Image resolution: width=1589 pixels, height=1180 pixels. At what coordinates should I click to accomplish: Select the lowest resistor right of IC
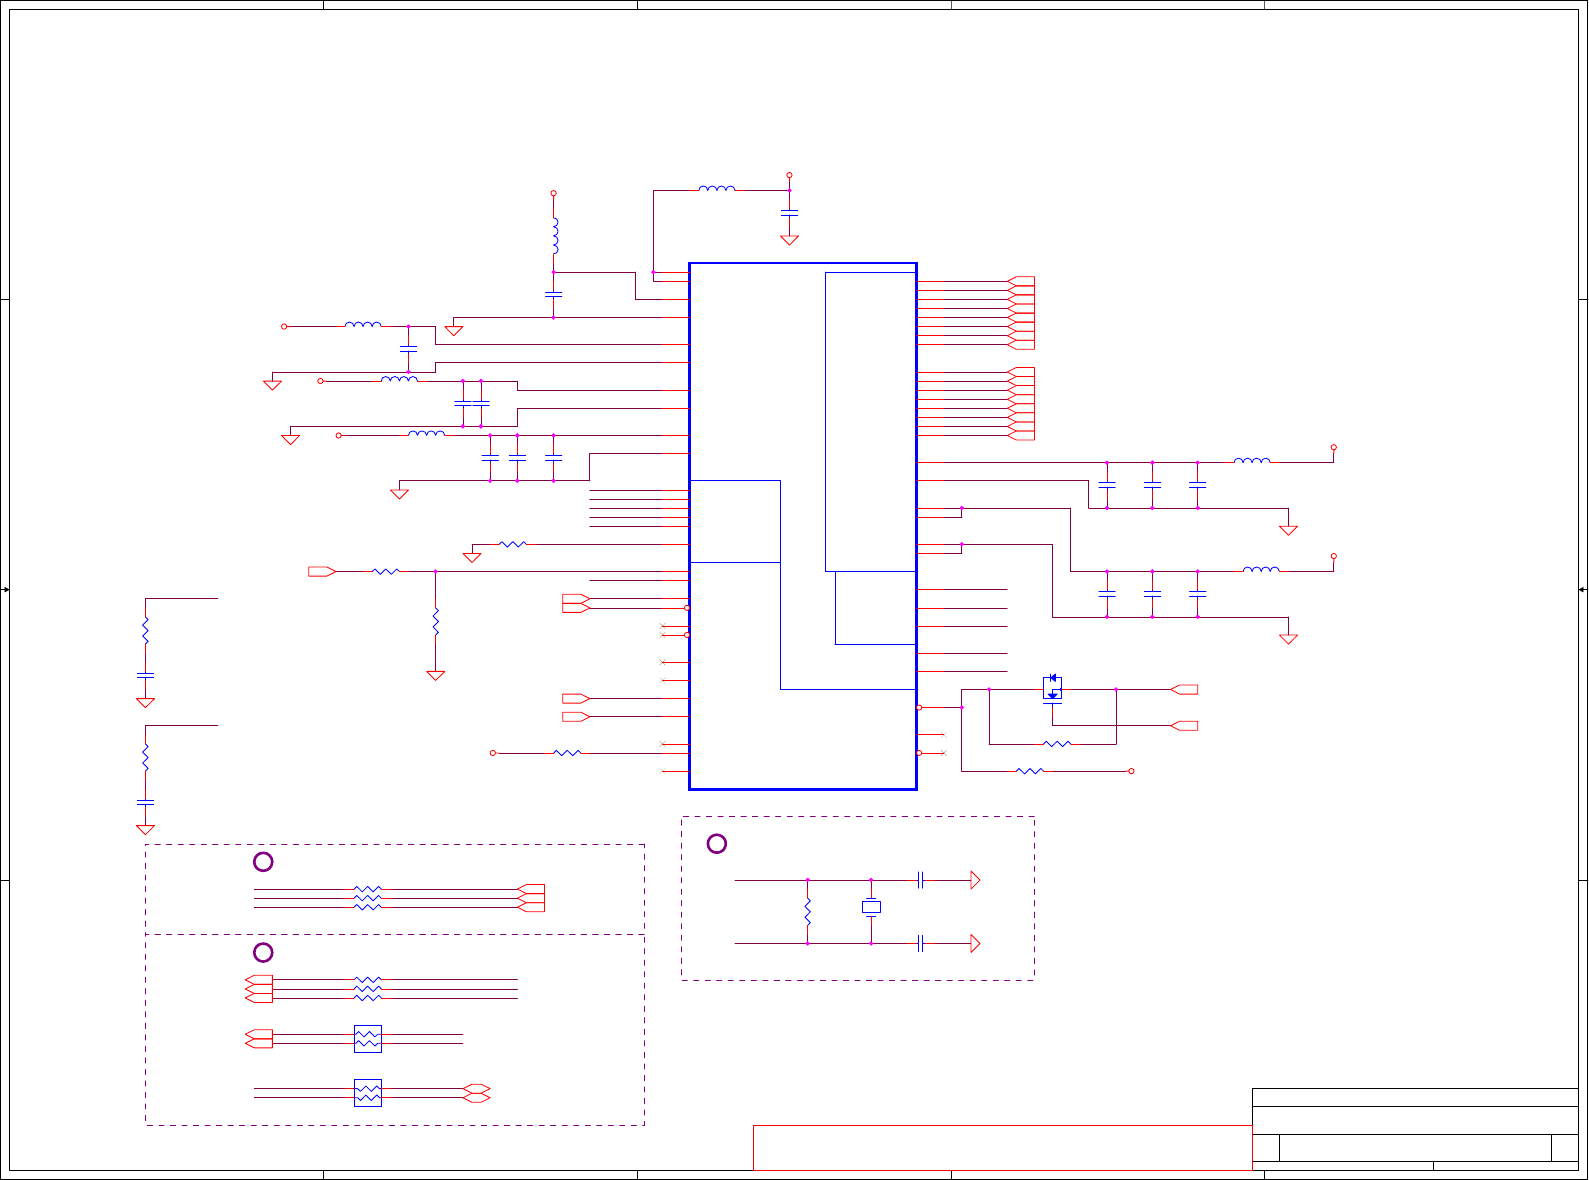pos(1030,771)
